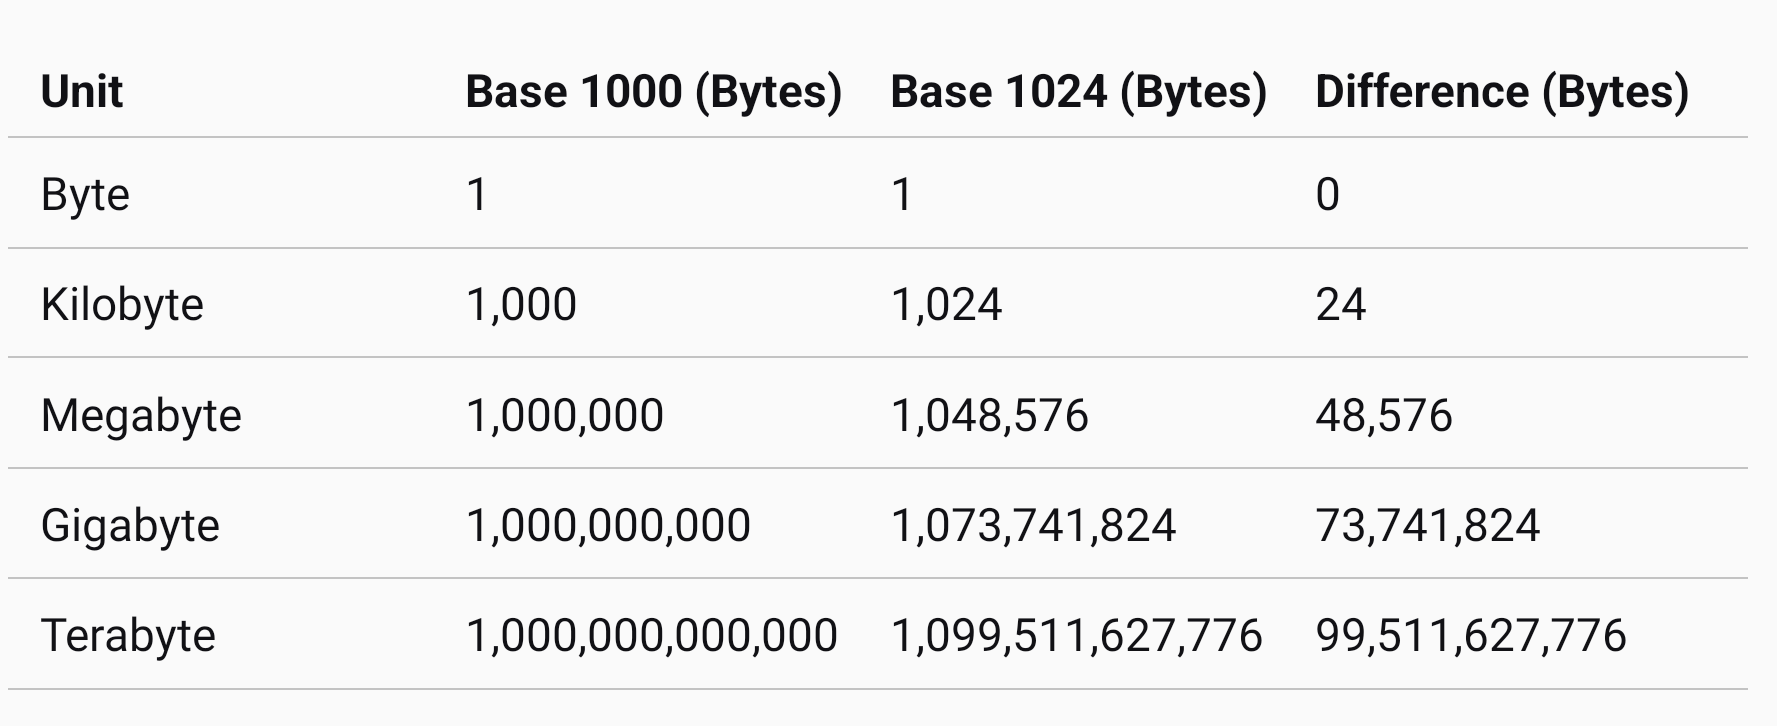Select the Megabyte unit cell
Screen dimensions: 1777x726
141,415
